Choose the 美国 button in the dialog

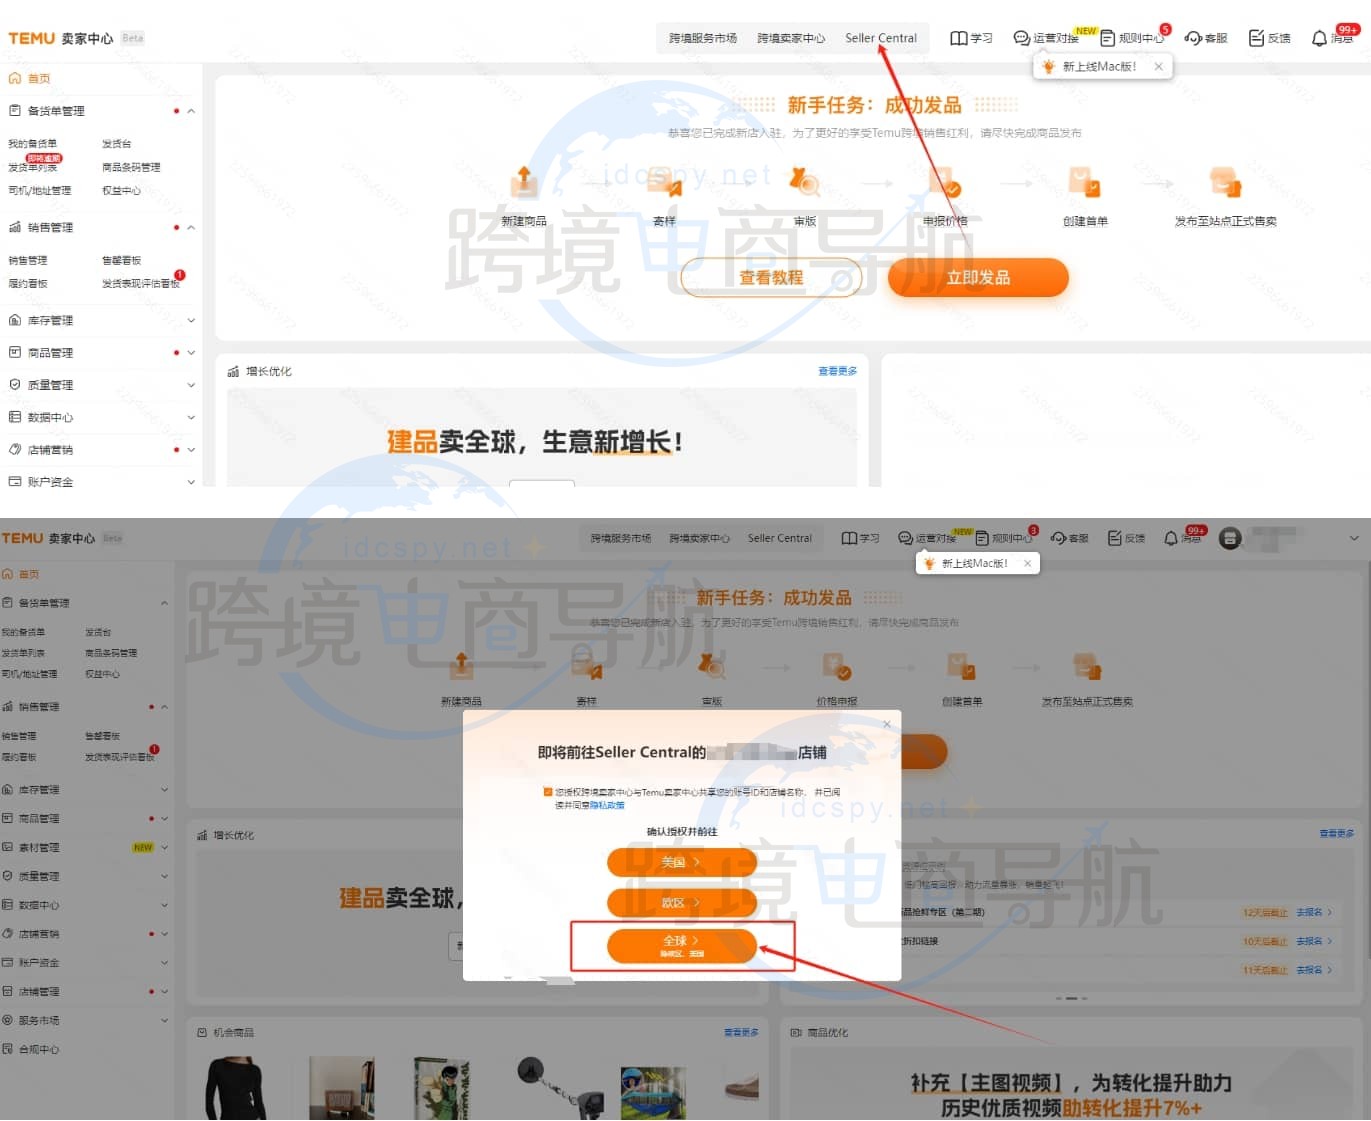[x=681, y=862]
